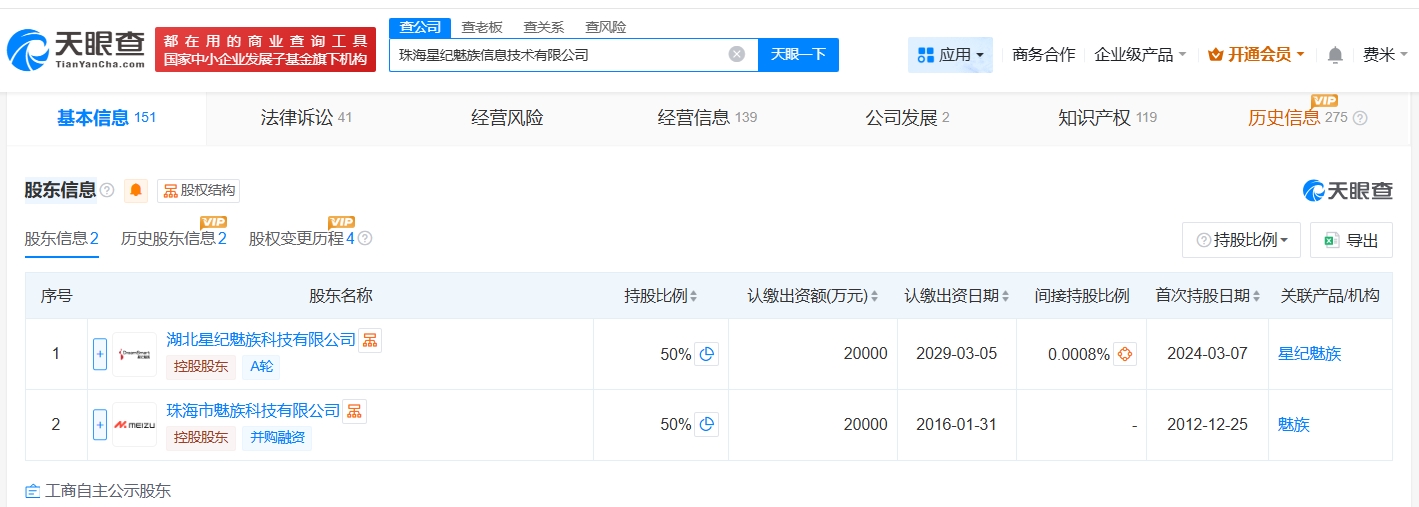This screenshot has width=1419, height=507.
Task: Expand row 1 shareholder with plus button
Action: tap(100, 354)
